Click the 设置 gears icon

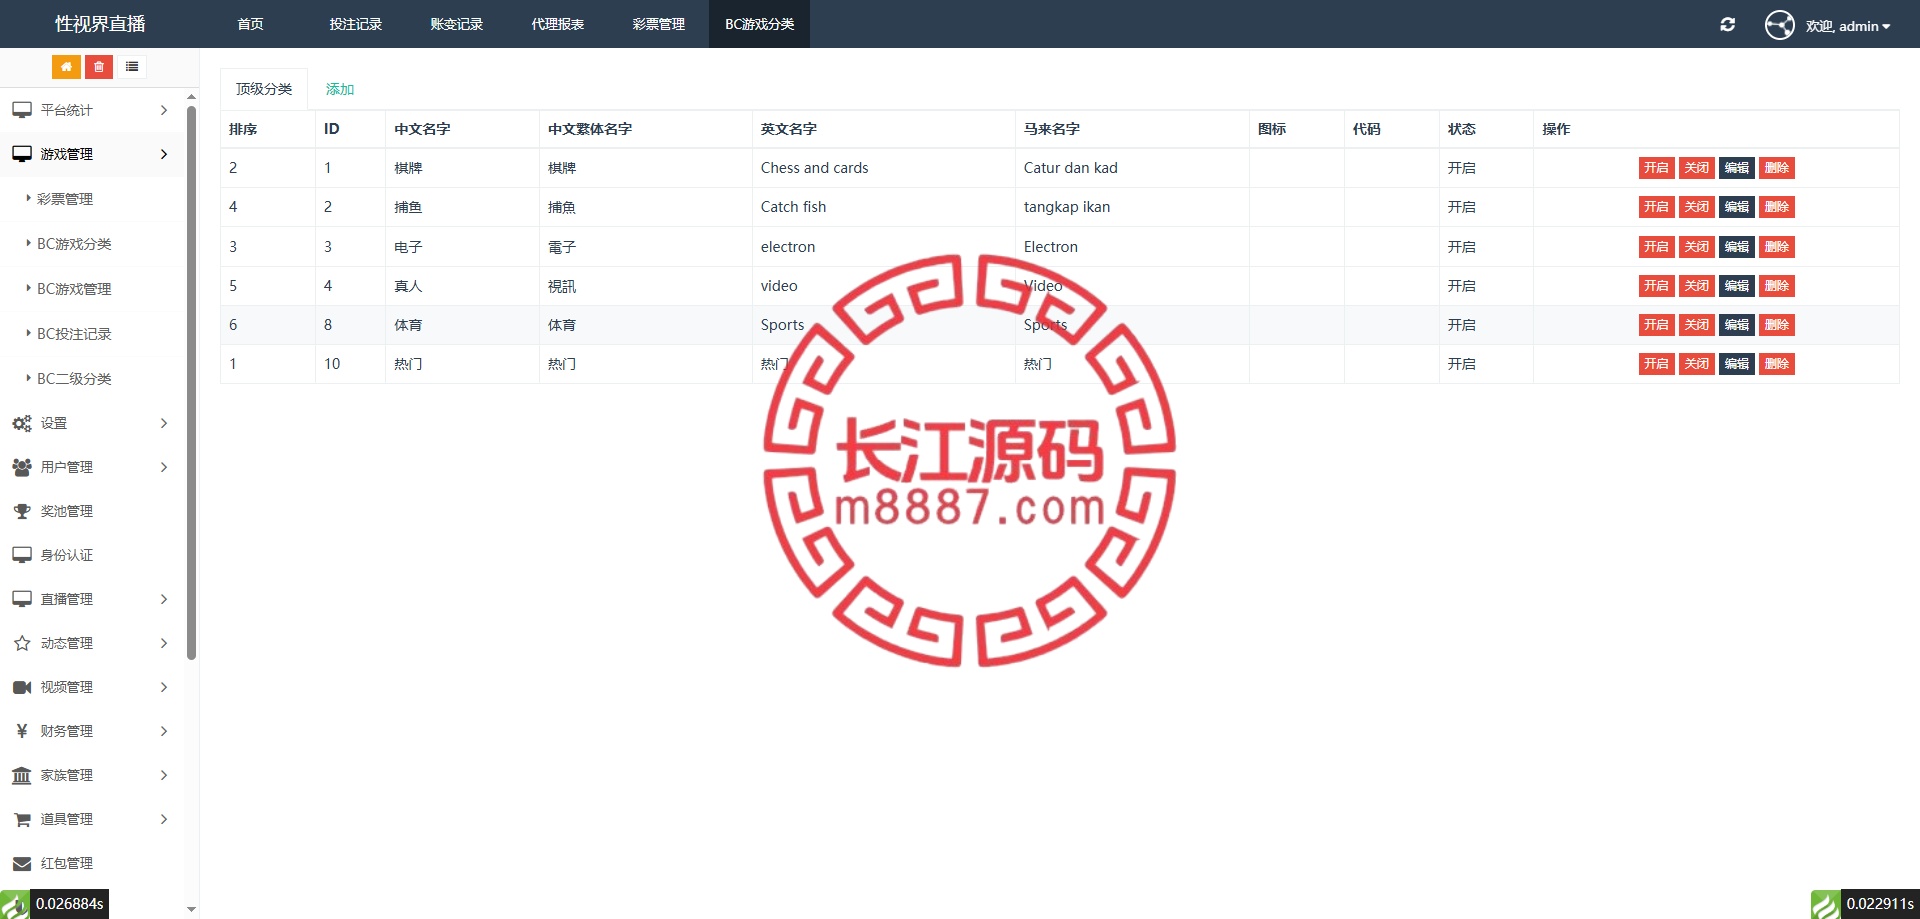pyautogui.click(x=22, y=423)
